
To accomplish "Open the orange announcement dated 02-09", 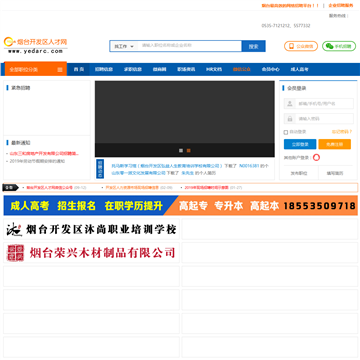I will coord(132,188).
